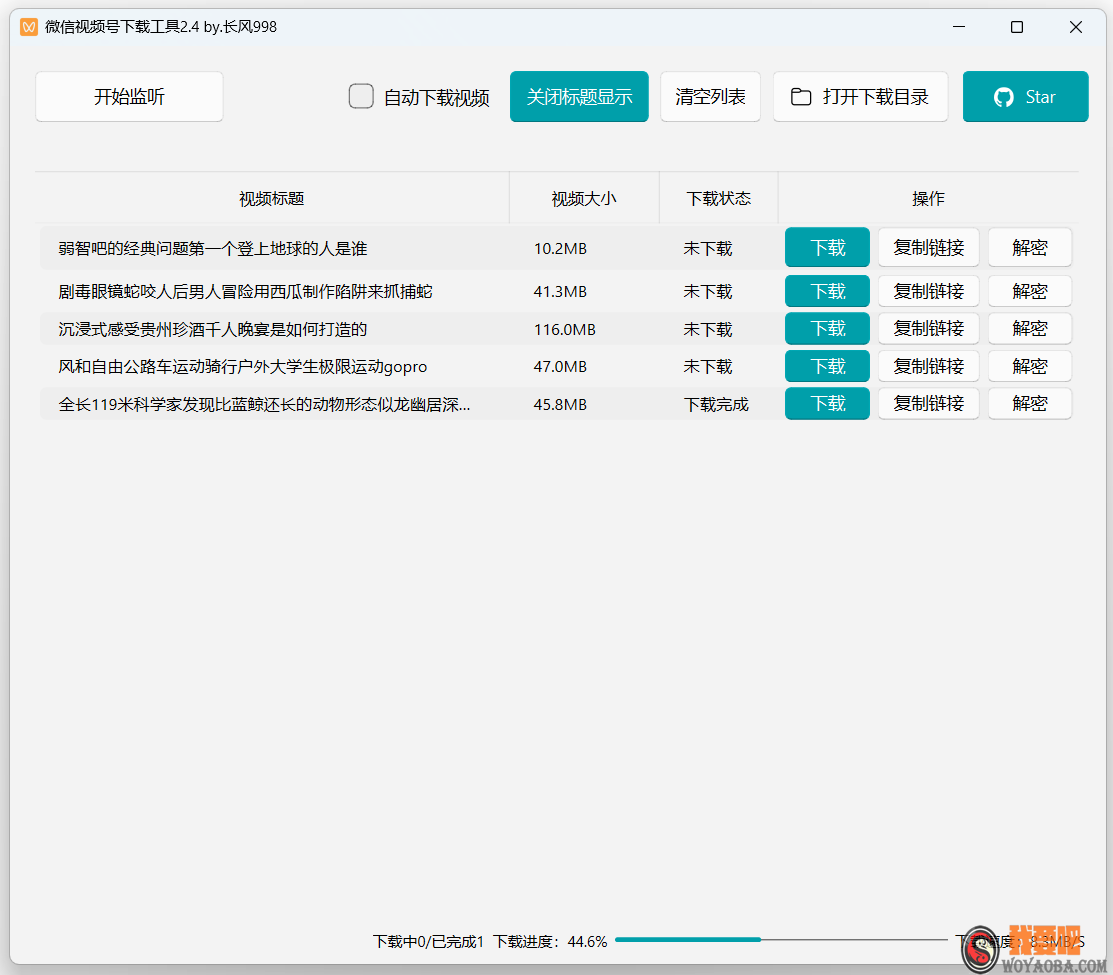Image resolution: width=1113 pixels, height=975 pixels.
Task: Select the 风和自由公路车 video row title
Action: pyautogui.click(x=243, y=367)
